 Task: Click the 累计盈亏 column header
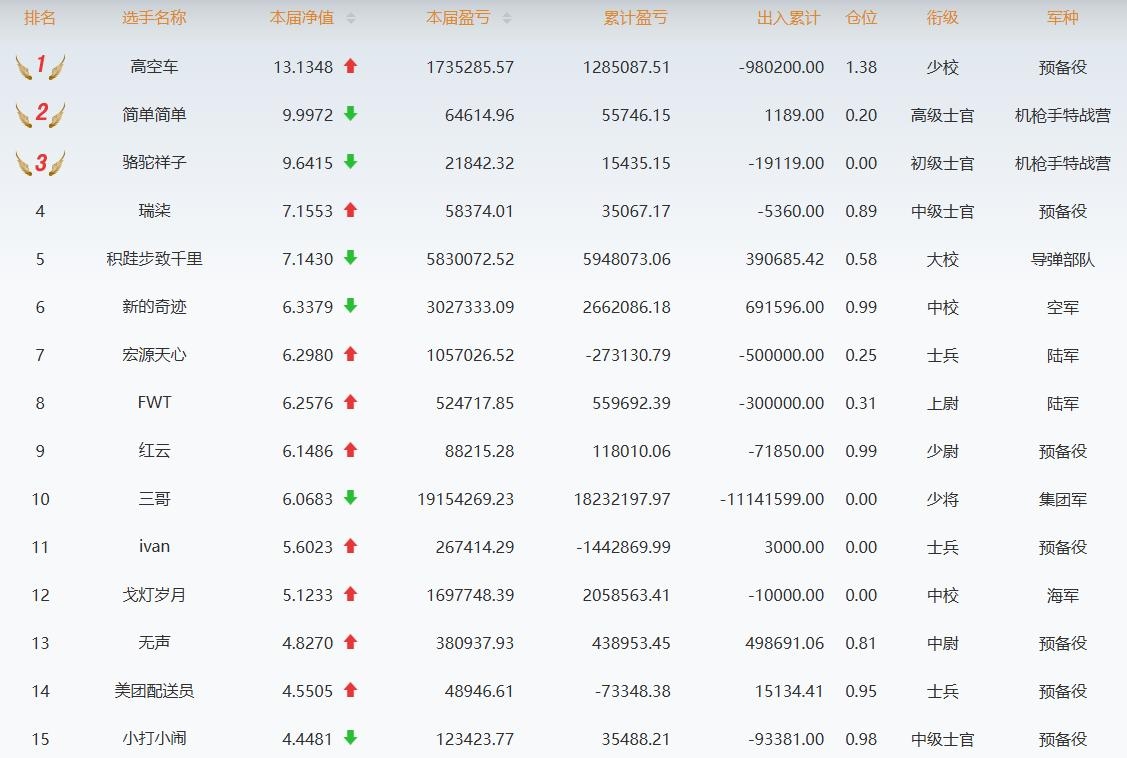coord(635,18)
